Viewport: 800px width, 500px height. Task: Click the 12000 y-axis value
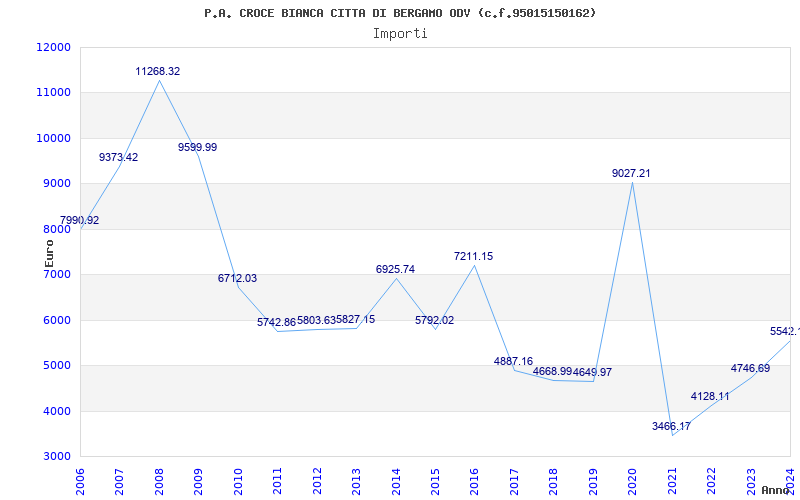(53, 47)
